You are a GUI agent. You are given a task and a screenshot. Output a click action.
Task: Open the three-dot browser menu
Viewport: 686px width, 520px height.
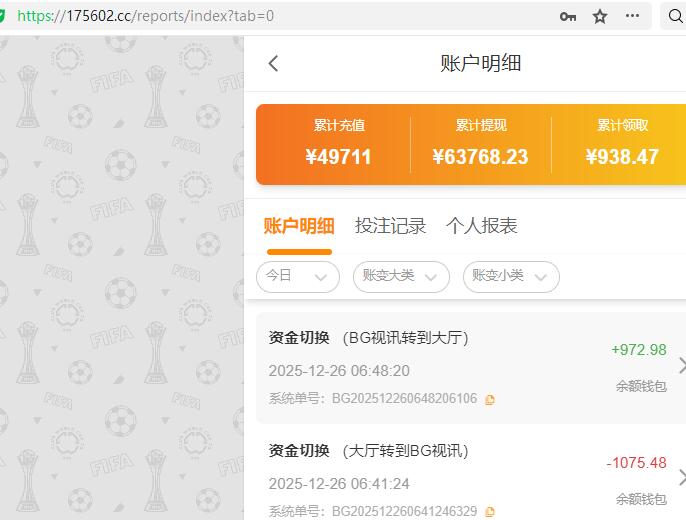[x=632, y=16]
